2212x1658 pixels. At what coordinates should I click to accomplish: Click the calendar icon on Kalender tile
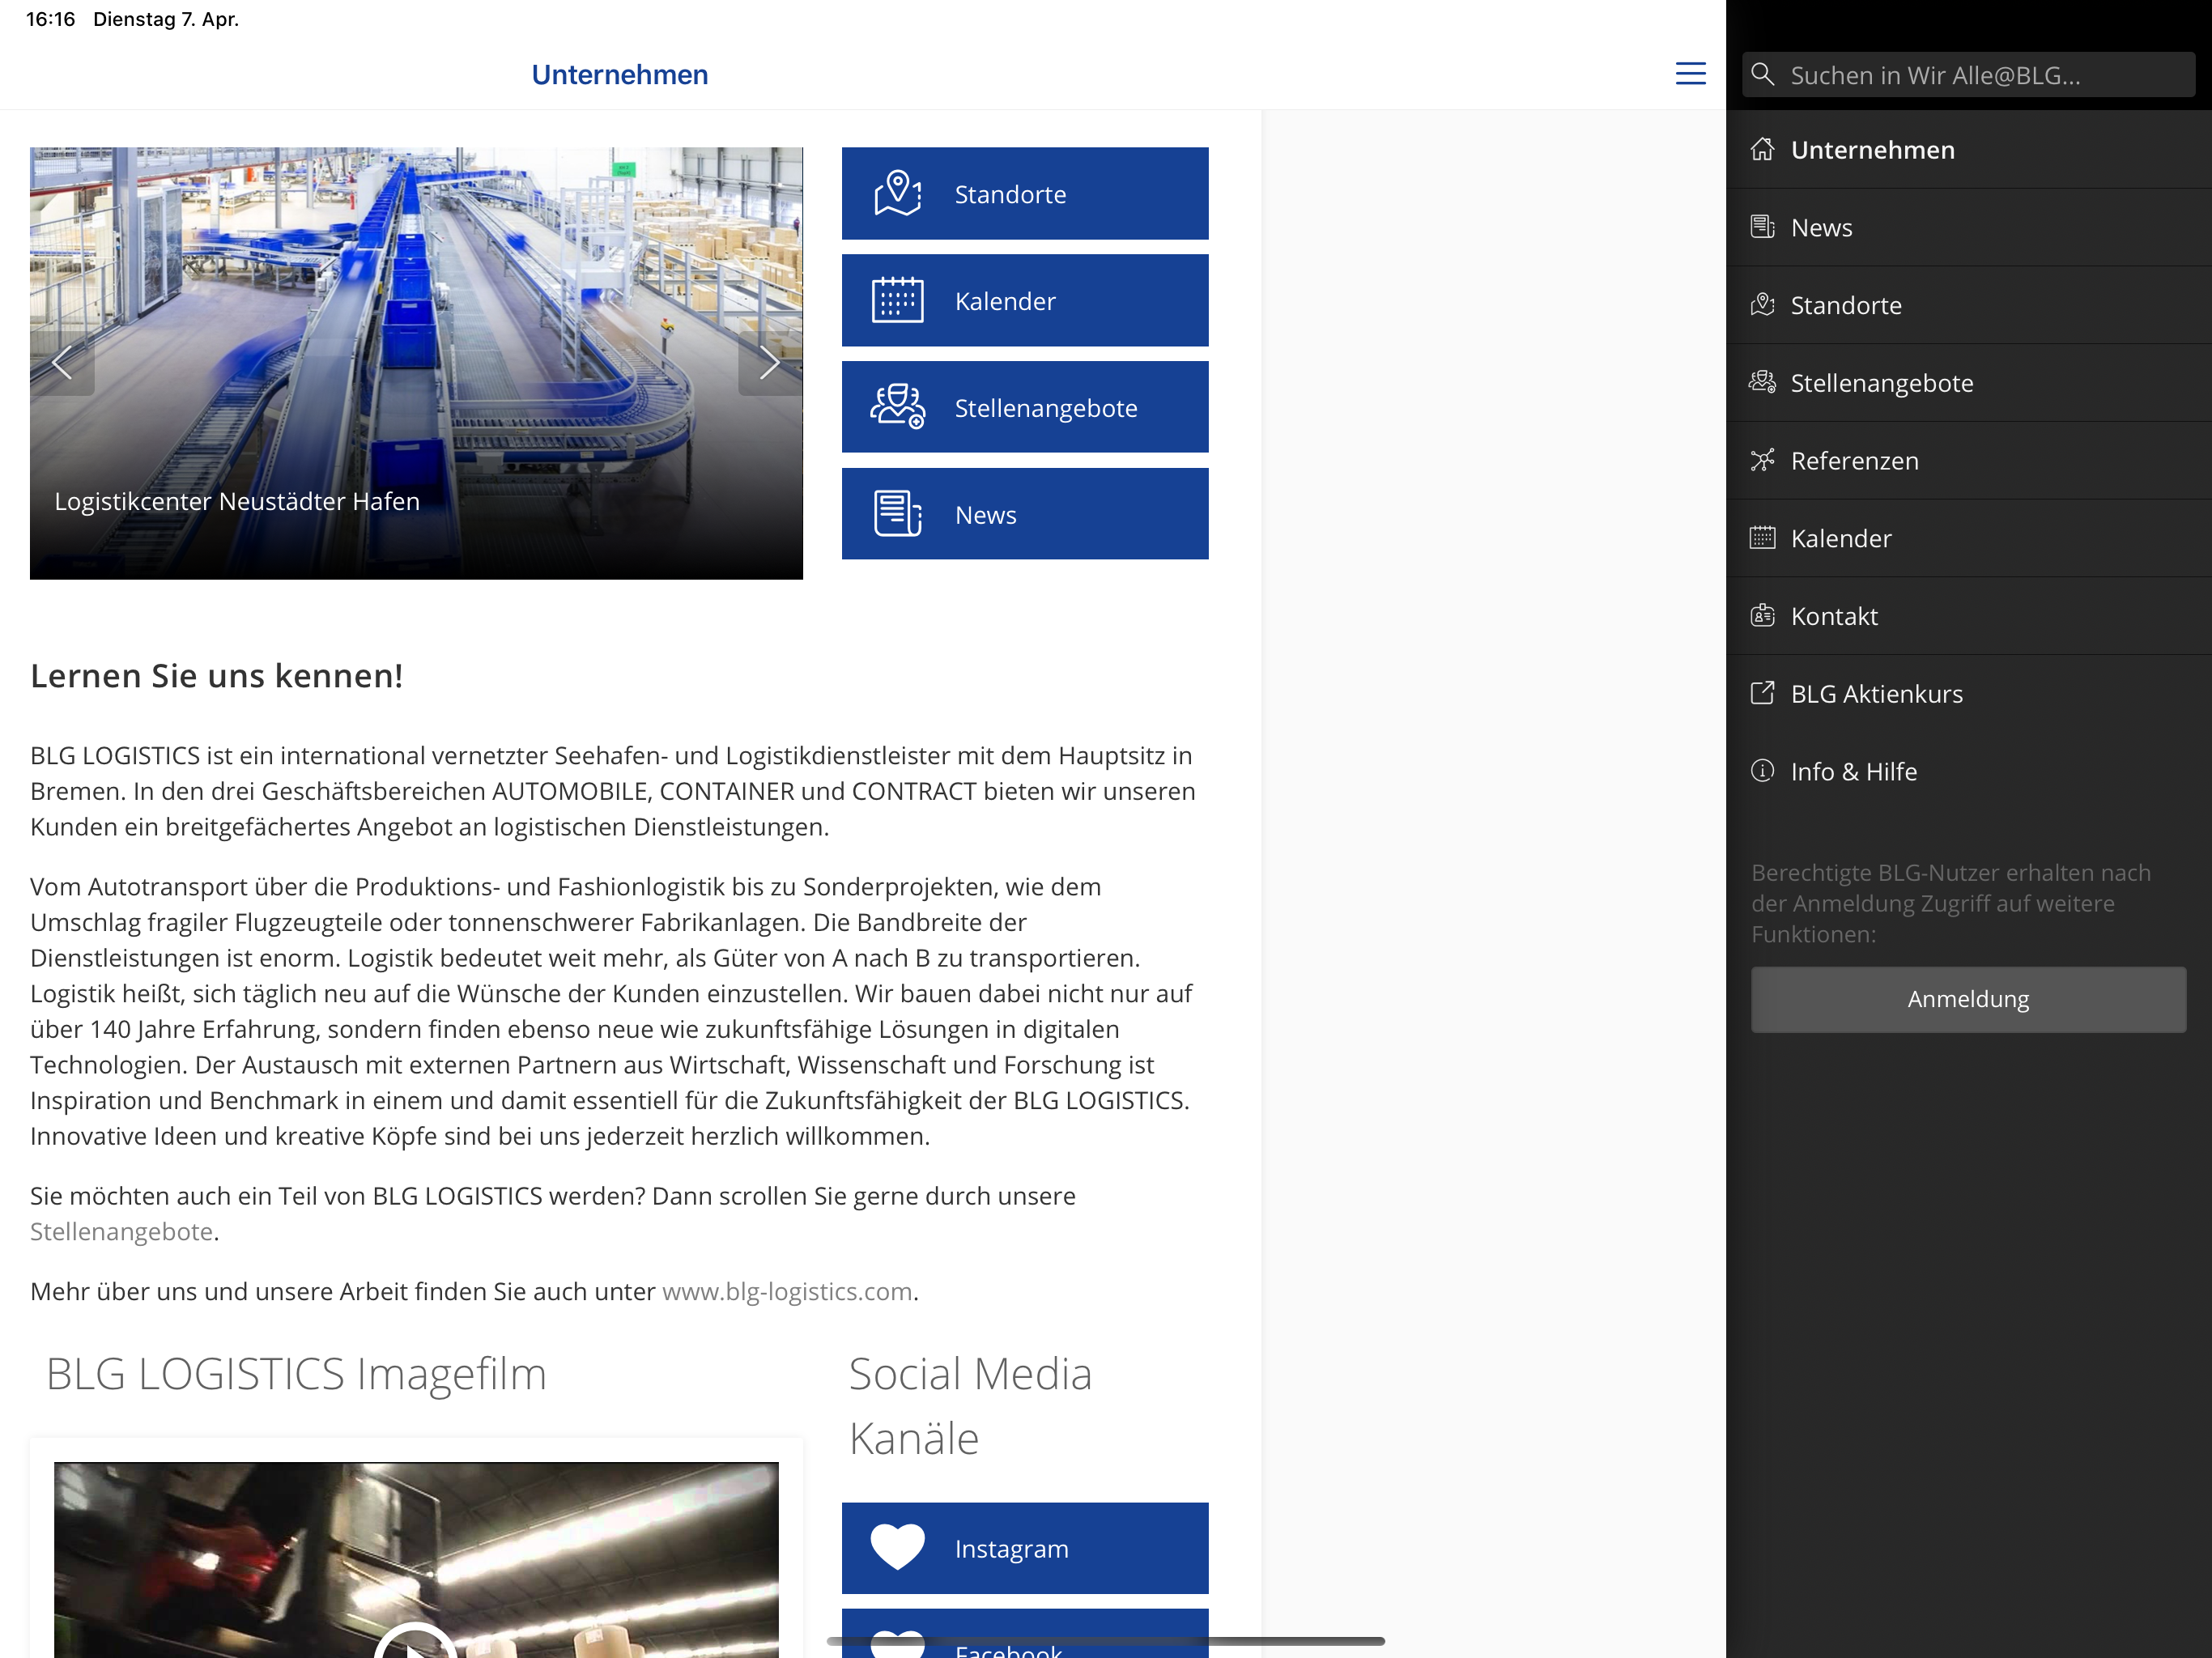897,300
